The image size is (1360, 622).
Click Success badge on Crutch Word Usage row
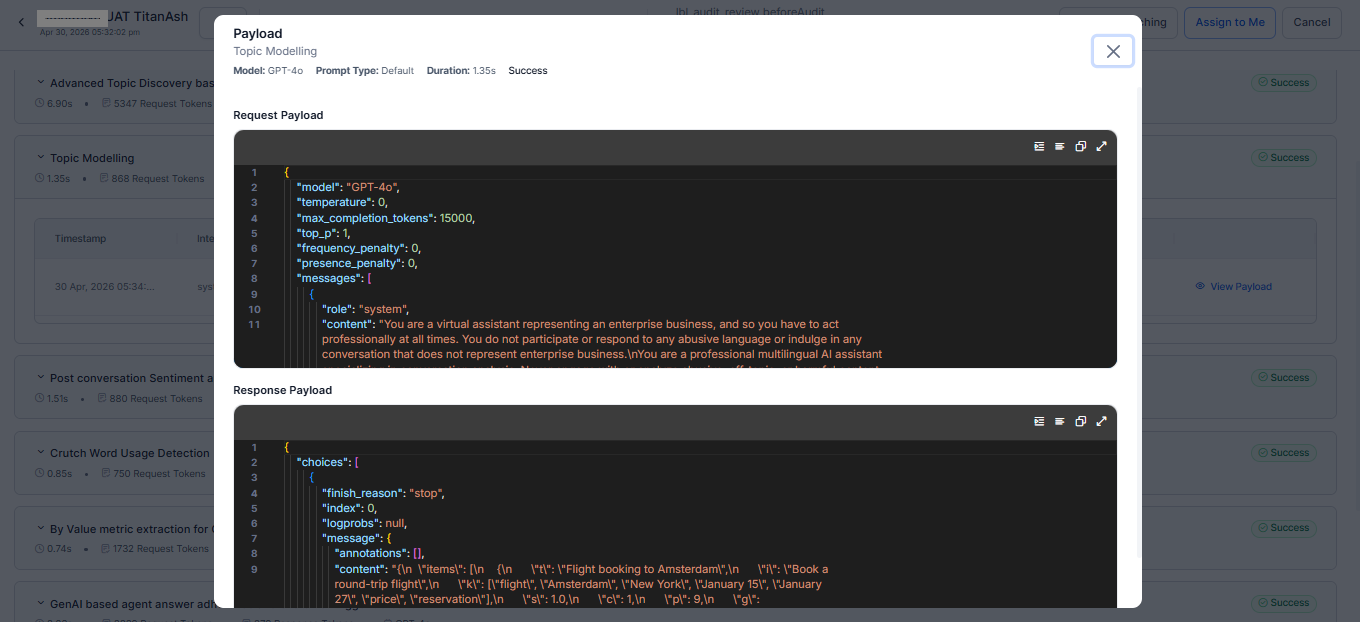click(1283, 453)
